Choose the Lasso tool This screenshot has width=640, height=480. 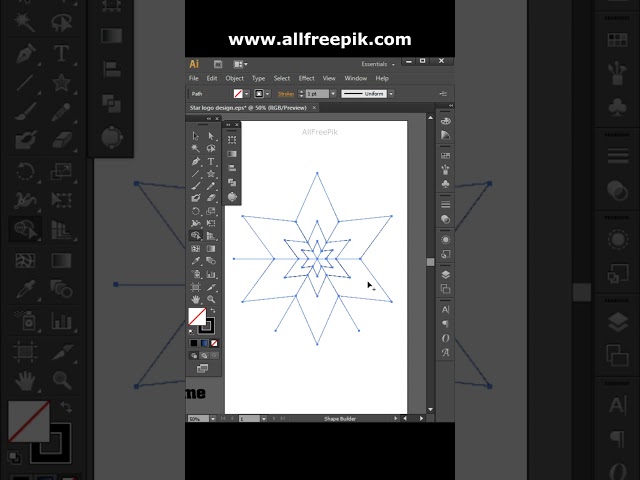(x=211, y=148)
